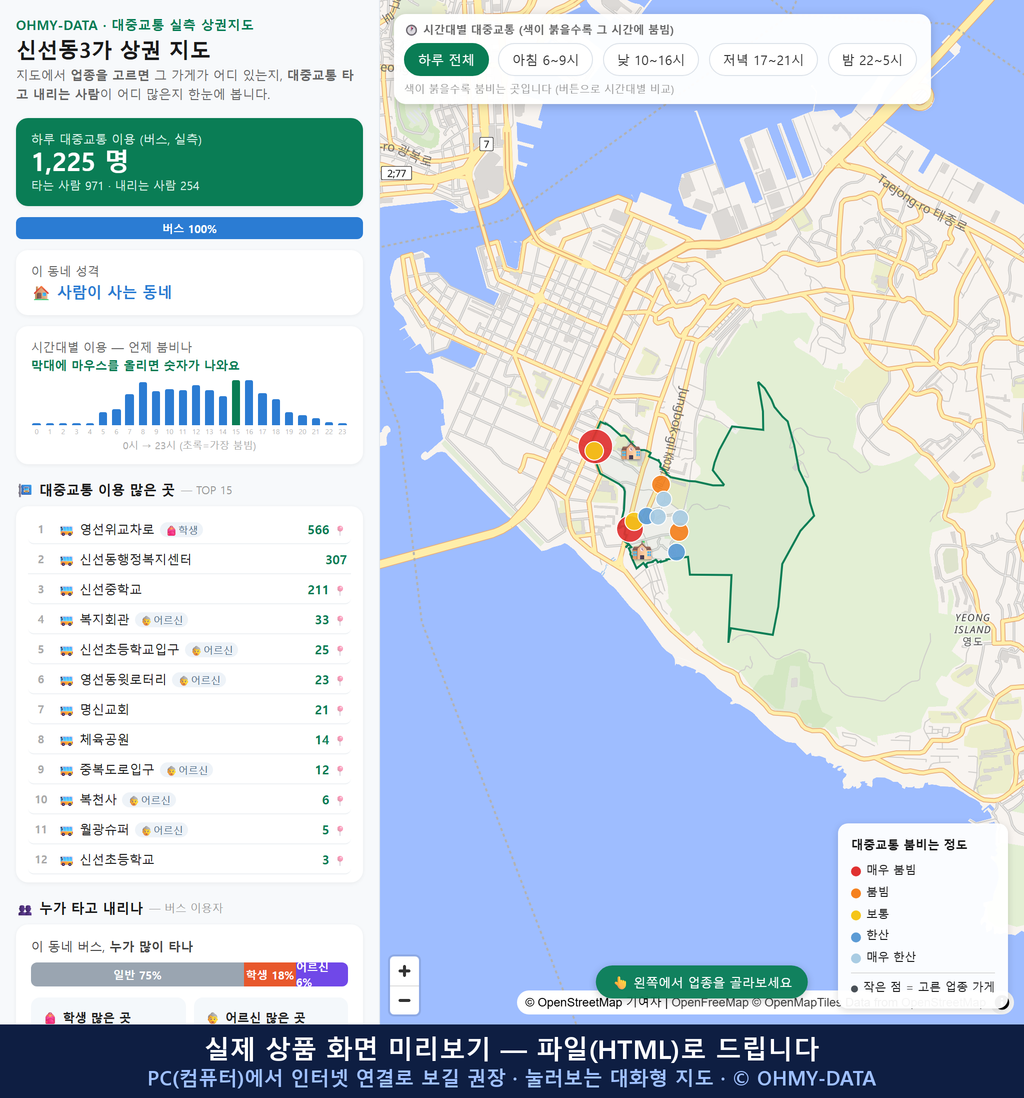Zoom out on the map
The width and height of the screenshot is (1024, 1098).
404,1000
